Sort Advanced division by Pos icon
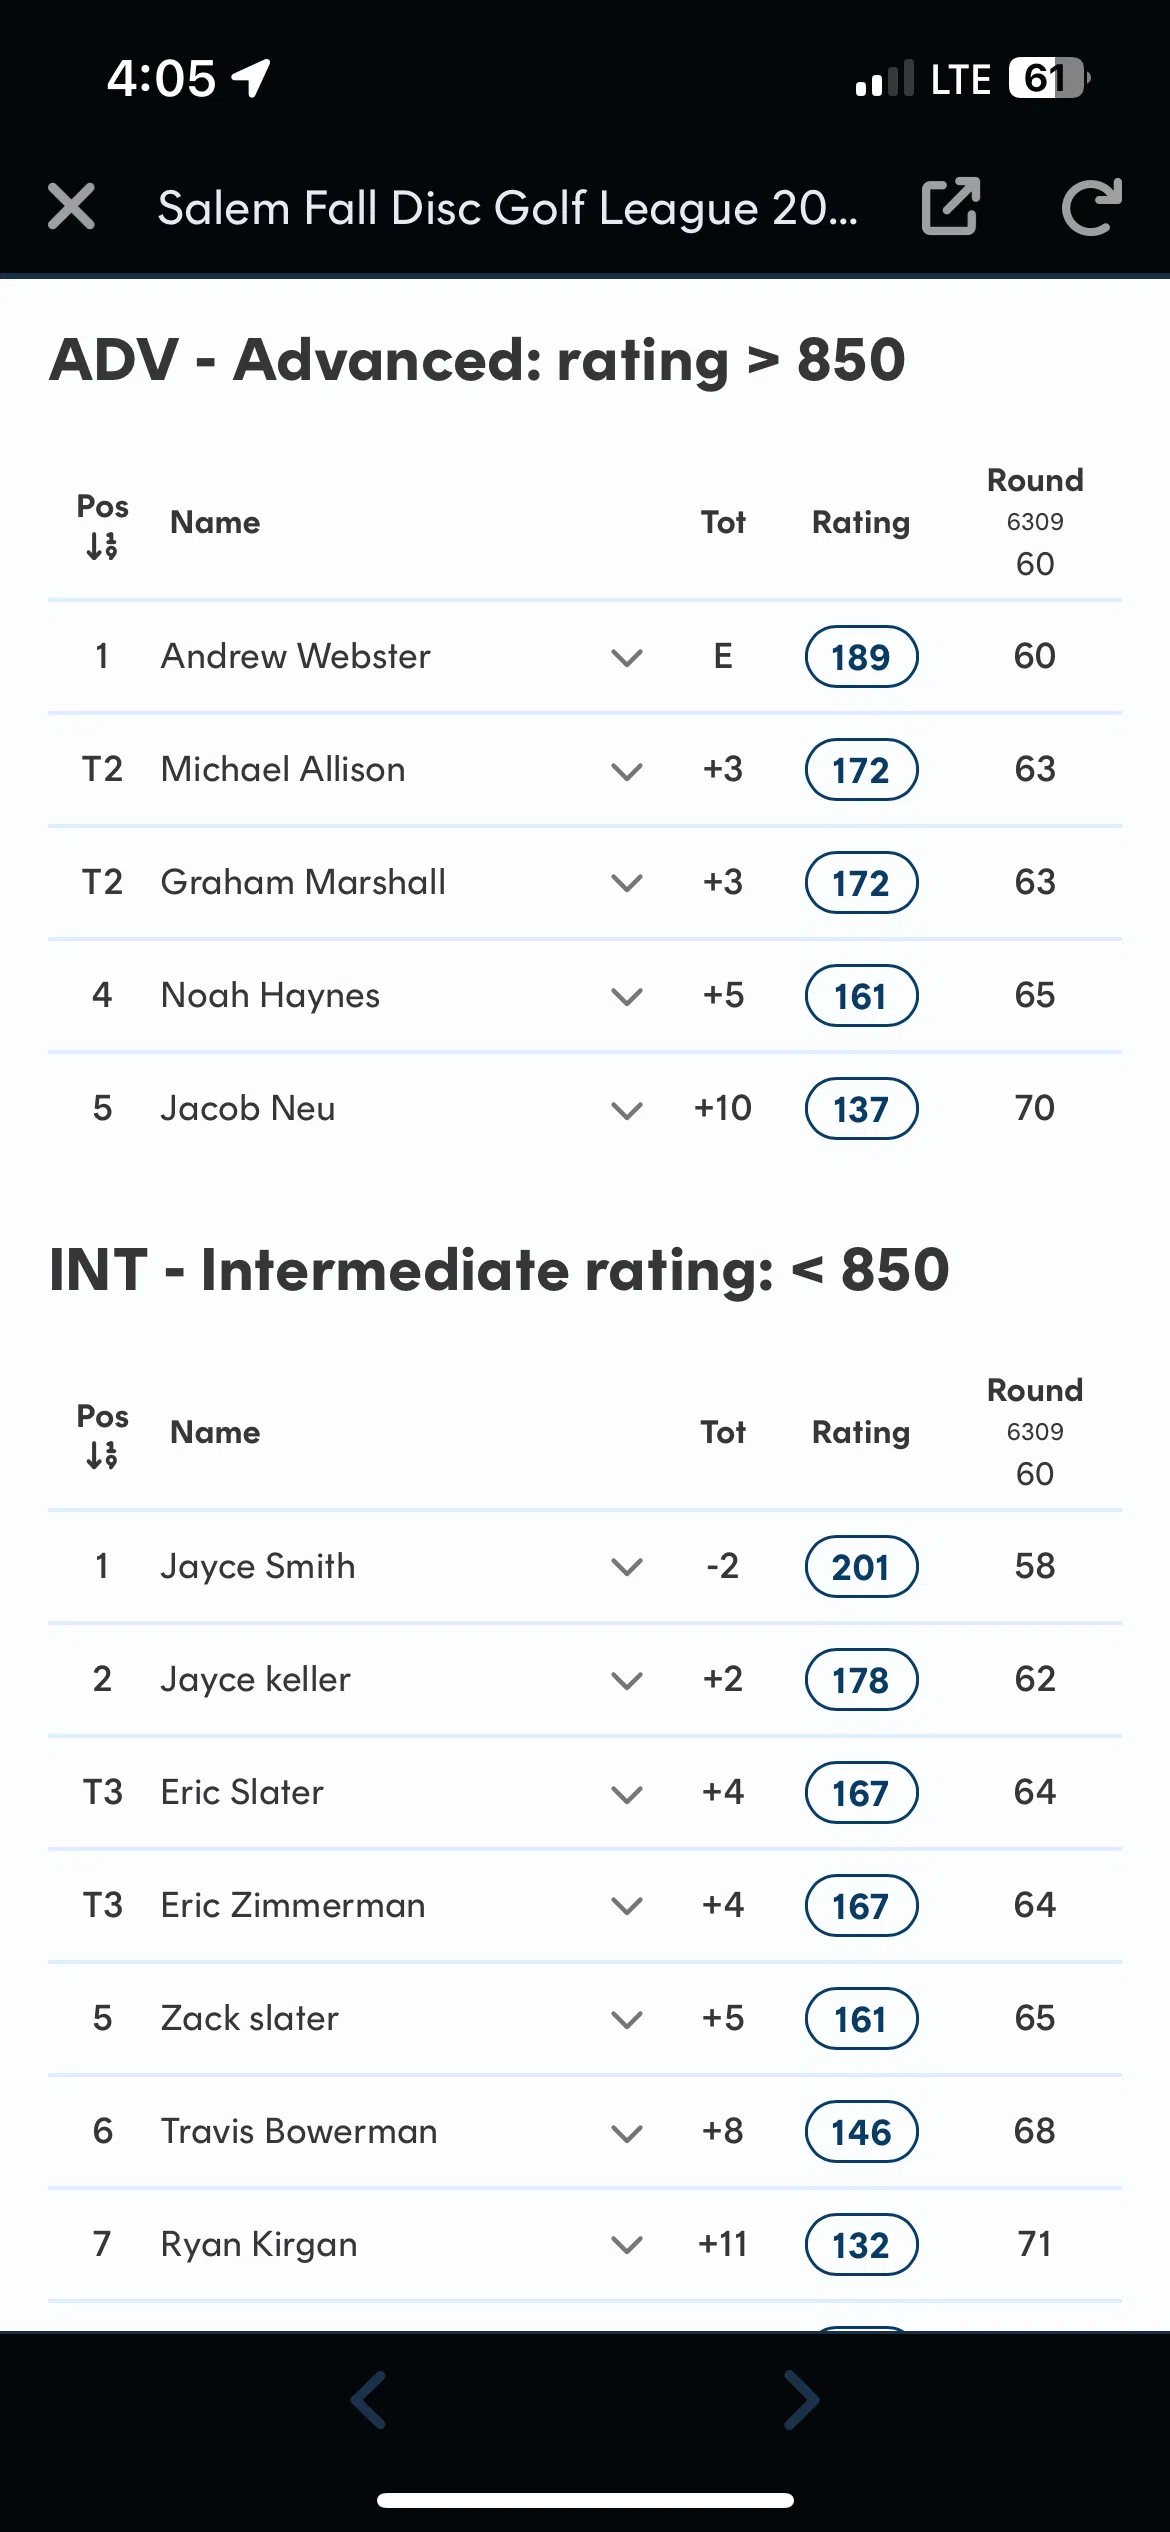Image resolution: width=1170 pixels, height=2532 pixels. (x=102, y=545)
